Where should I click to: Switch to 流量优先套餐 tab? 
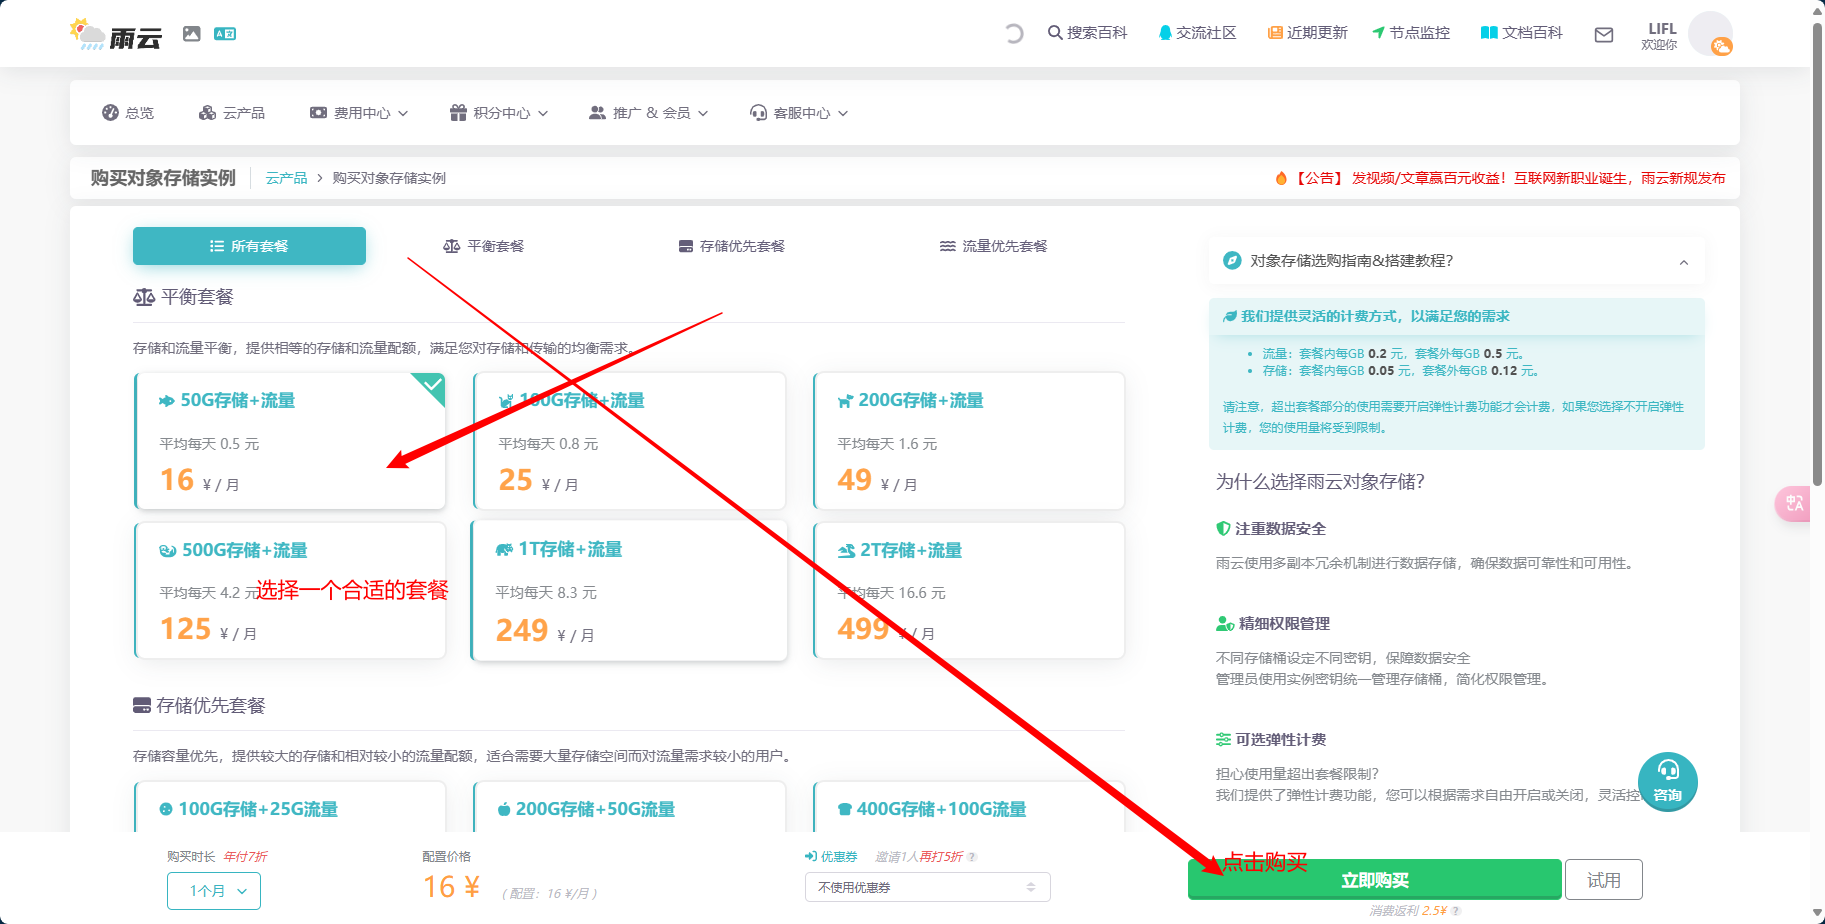994,246
